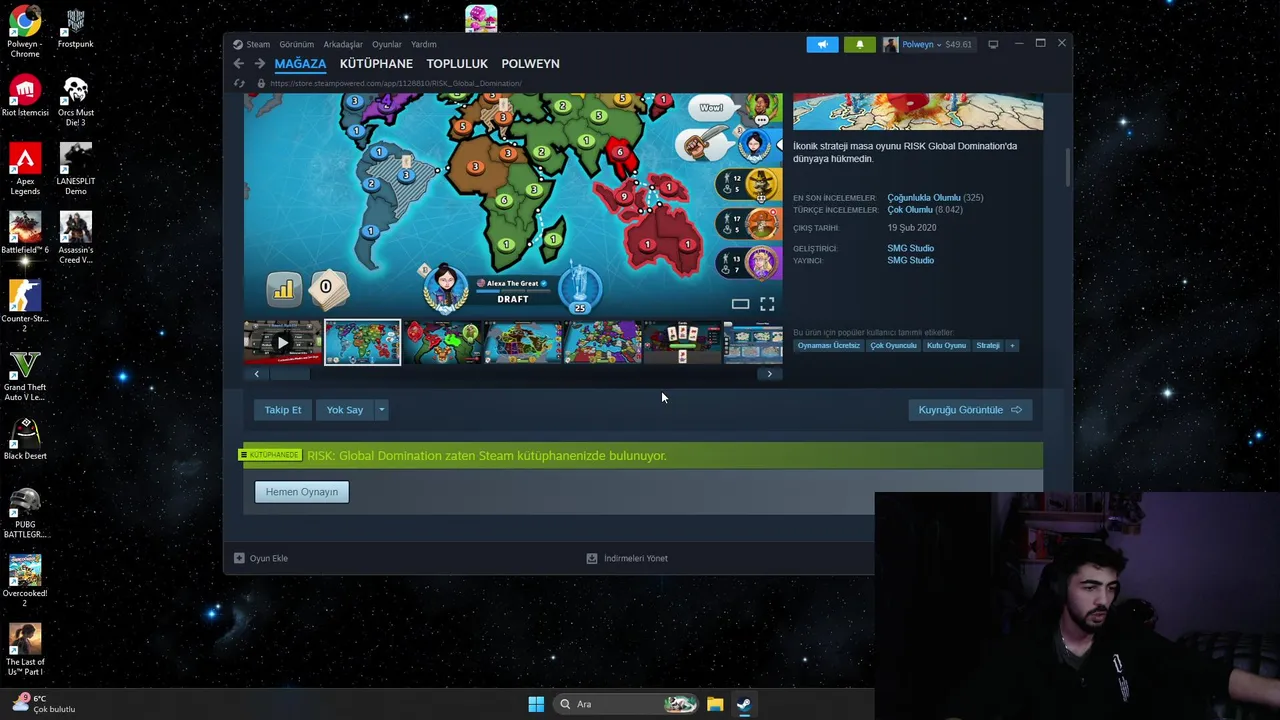Open Battlefield 6 desktop shortcut
The width and height of the screenshot is (1280, 720).
click(25, 233)
